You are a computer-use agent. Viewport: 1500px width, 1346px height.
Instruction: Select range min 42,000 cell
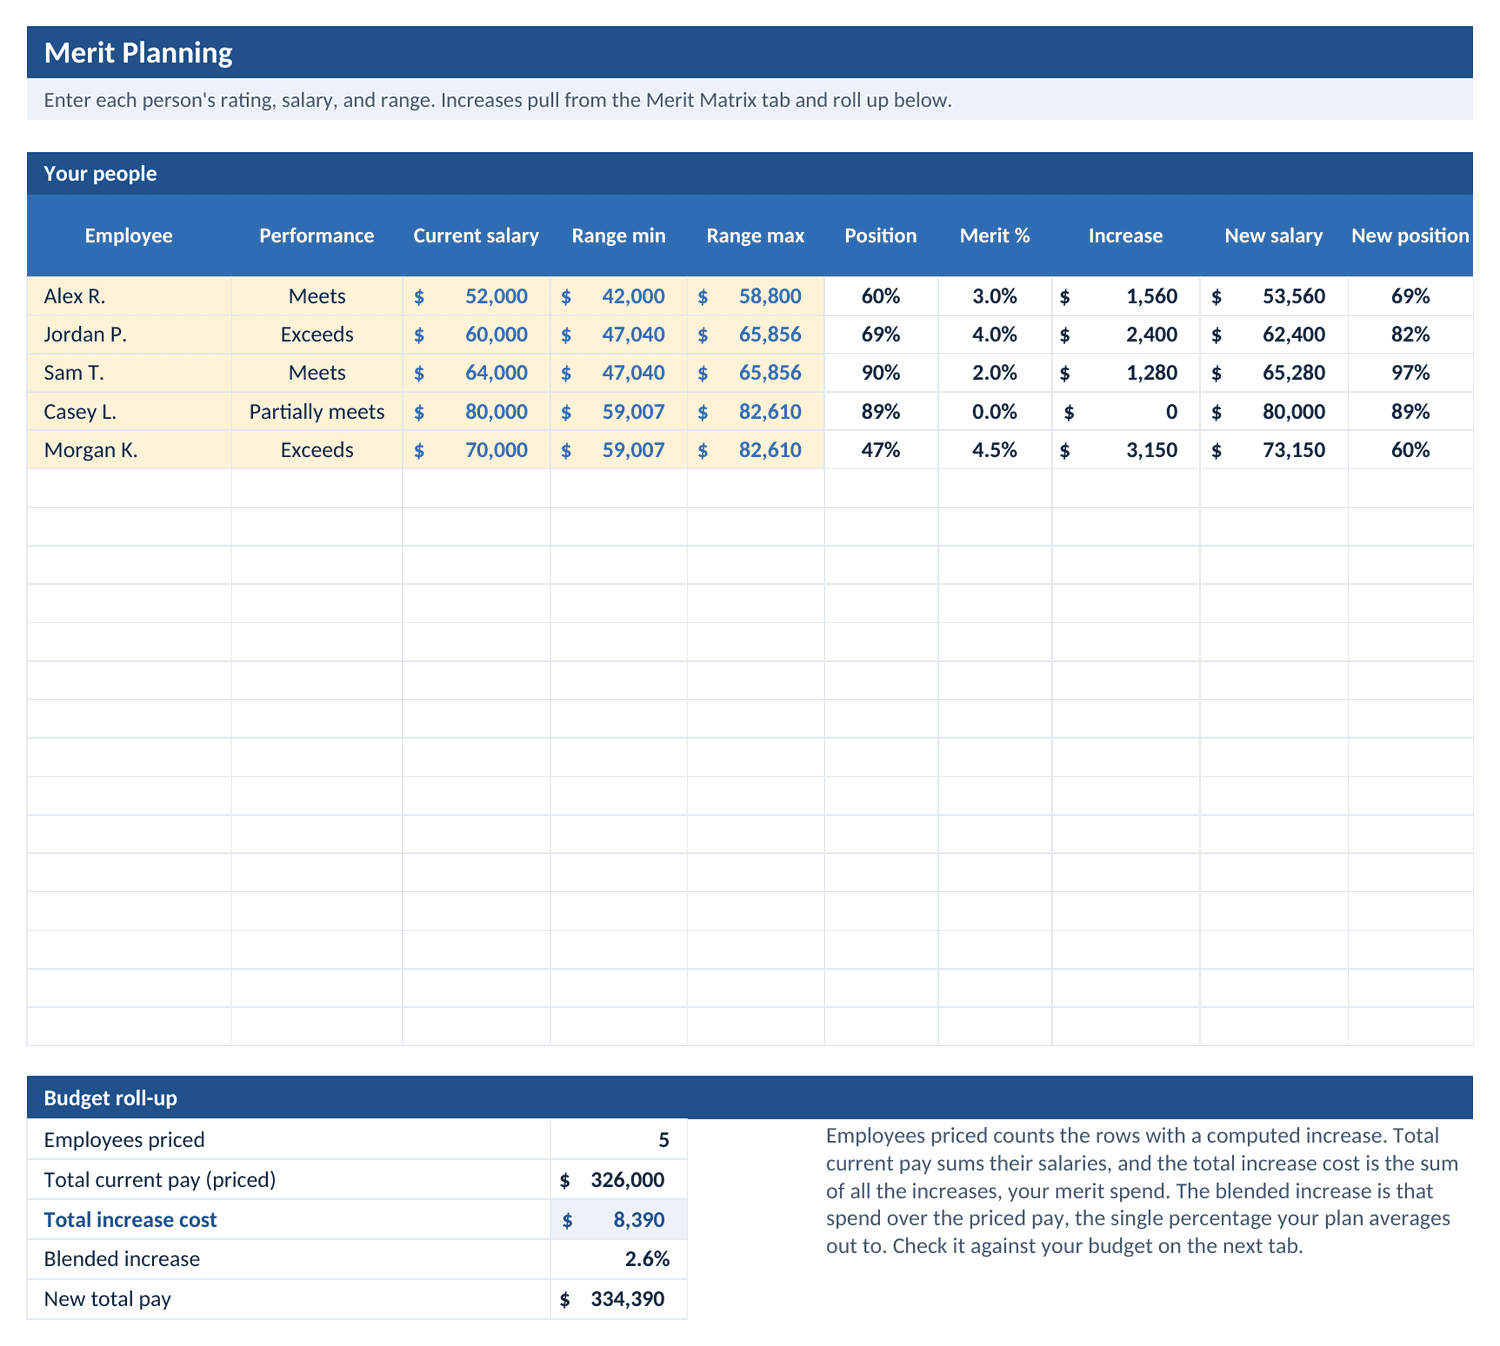click(619, 296)
